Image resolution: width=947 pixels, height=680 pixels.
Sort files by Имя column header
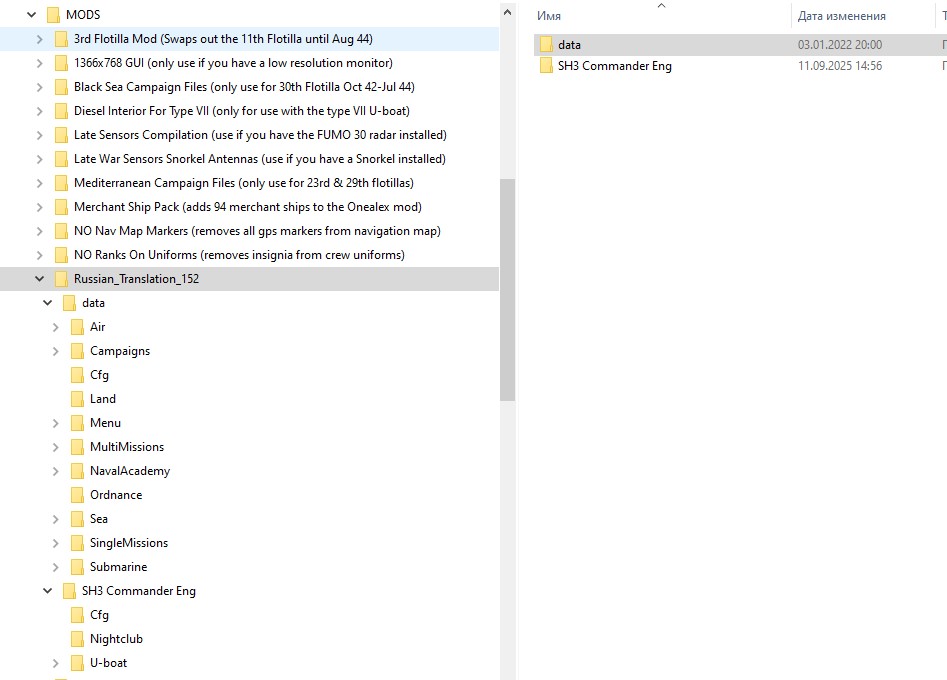[x=548, y=16]
